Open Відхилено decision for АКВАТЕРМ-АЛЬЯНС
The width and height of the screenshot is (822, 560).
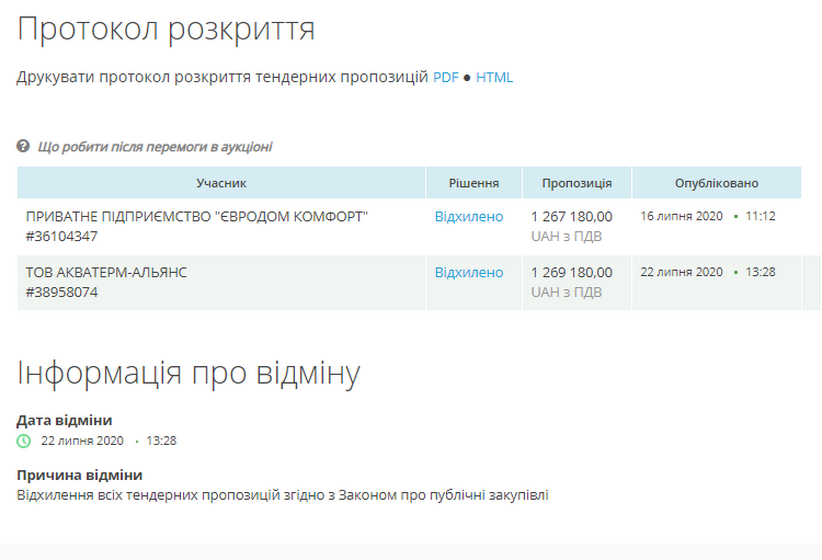tap(469, 272)
